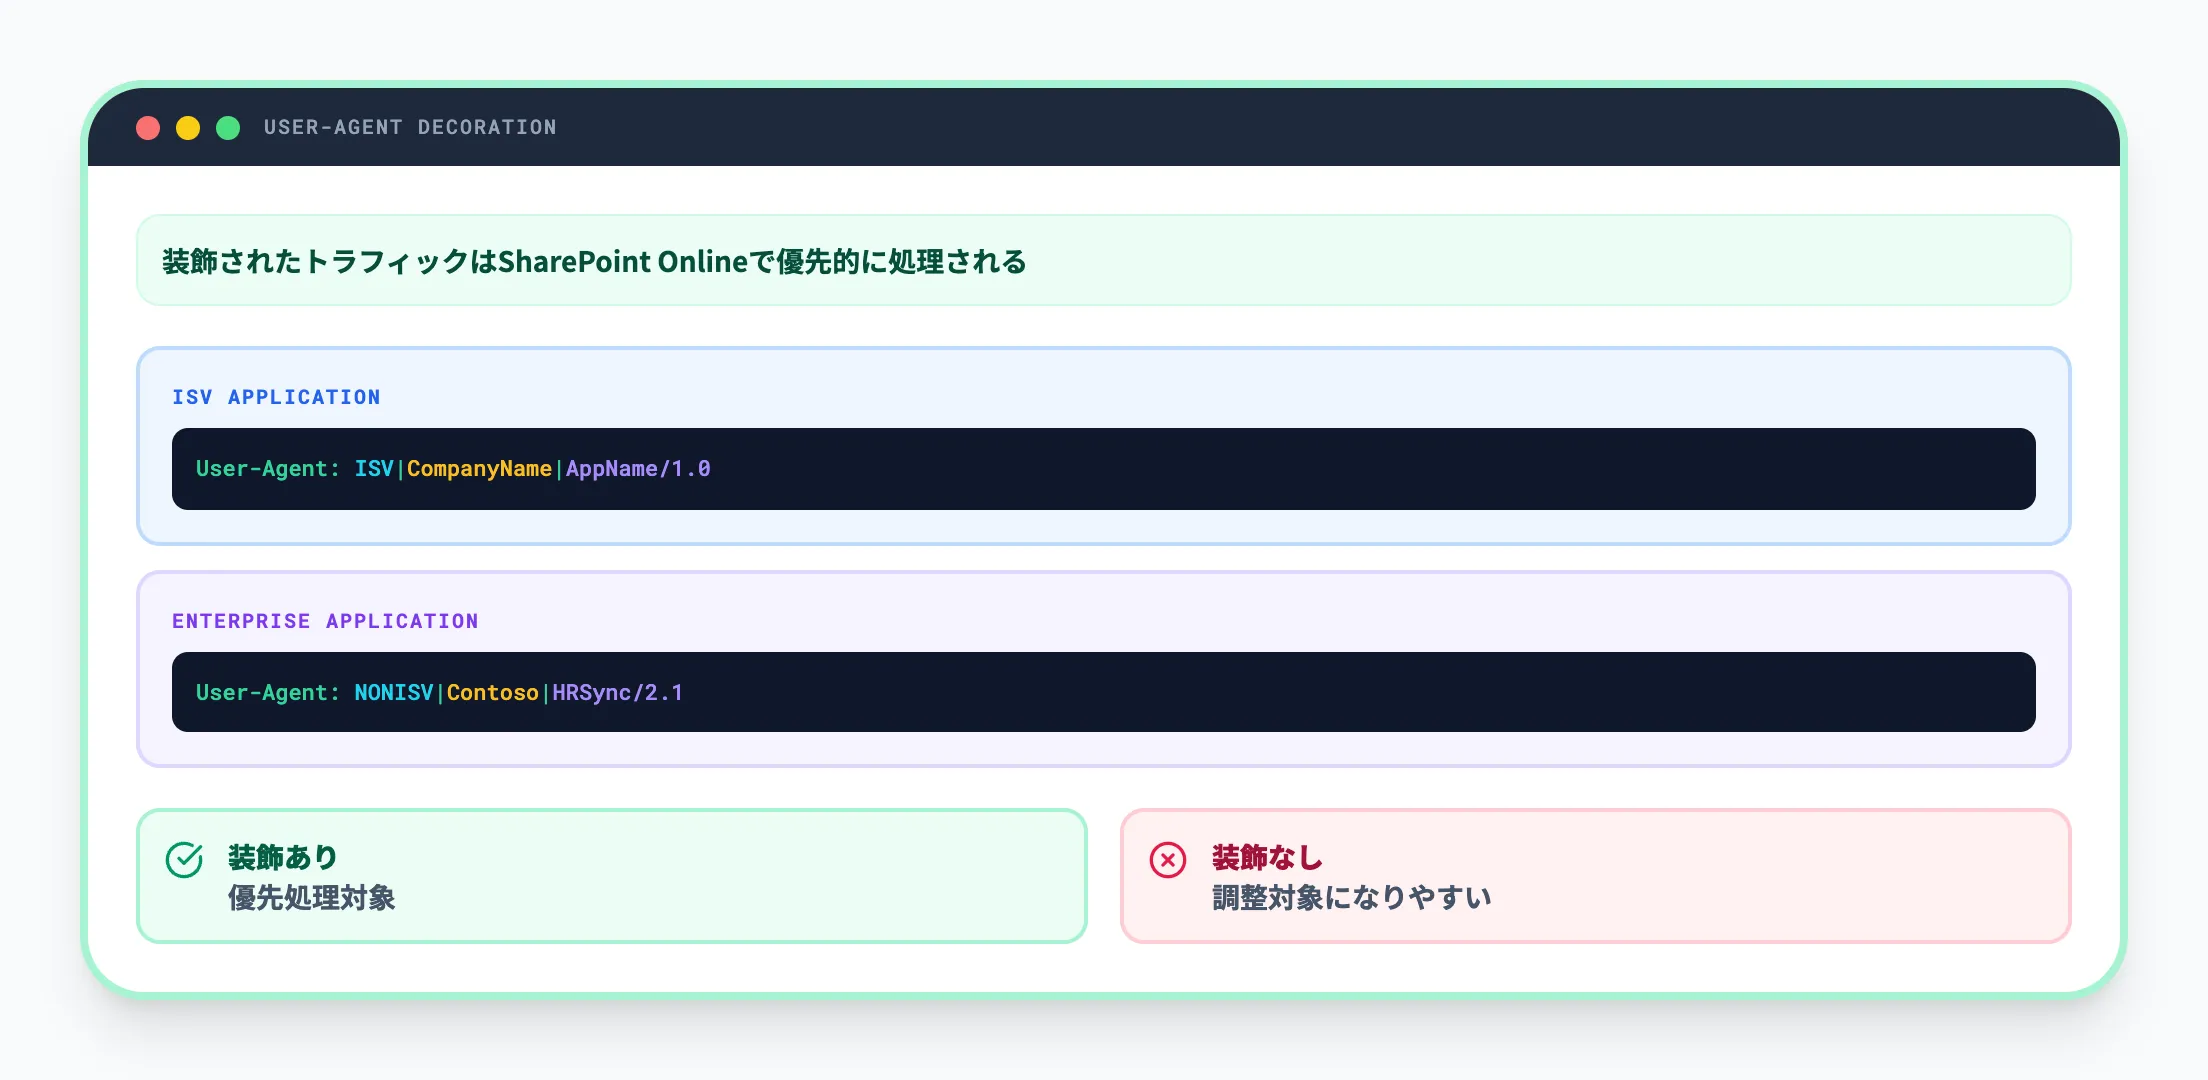The image size is (2208, 1080).
Task: Click the USER-AGENT DECORATION title
Action: [410, 127]
